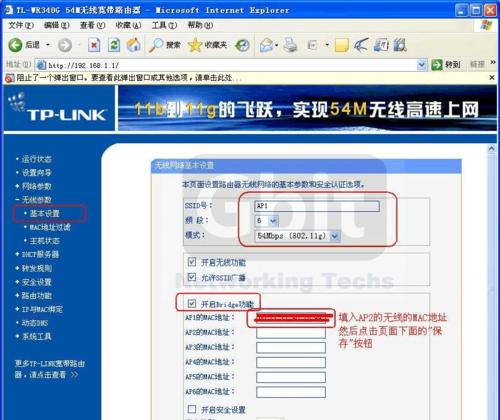Viewport: 500px width, 420px height.
Task: Click the IE icon in title bar
Action: [x=8, y=10]
